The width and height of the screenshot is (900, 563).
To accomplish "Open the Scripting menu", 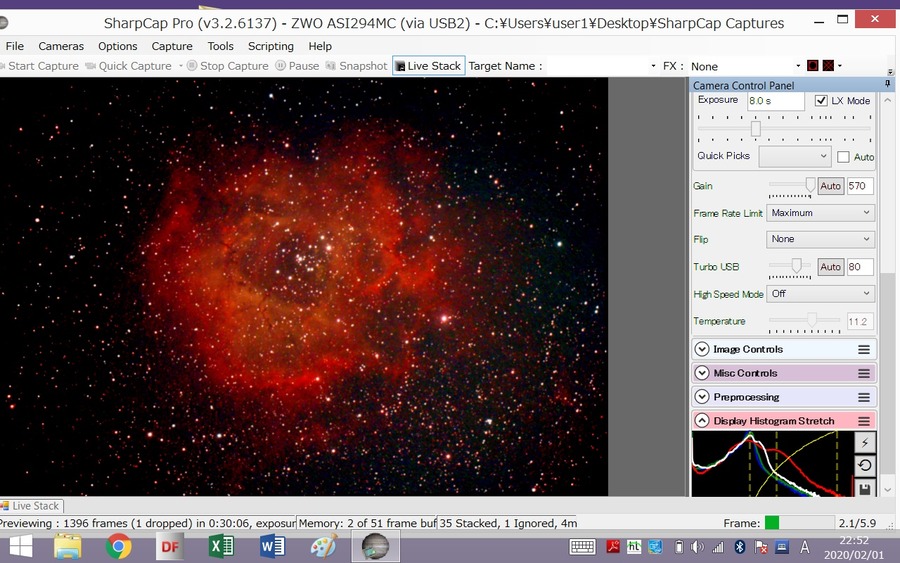I will [x=270, y=46].
